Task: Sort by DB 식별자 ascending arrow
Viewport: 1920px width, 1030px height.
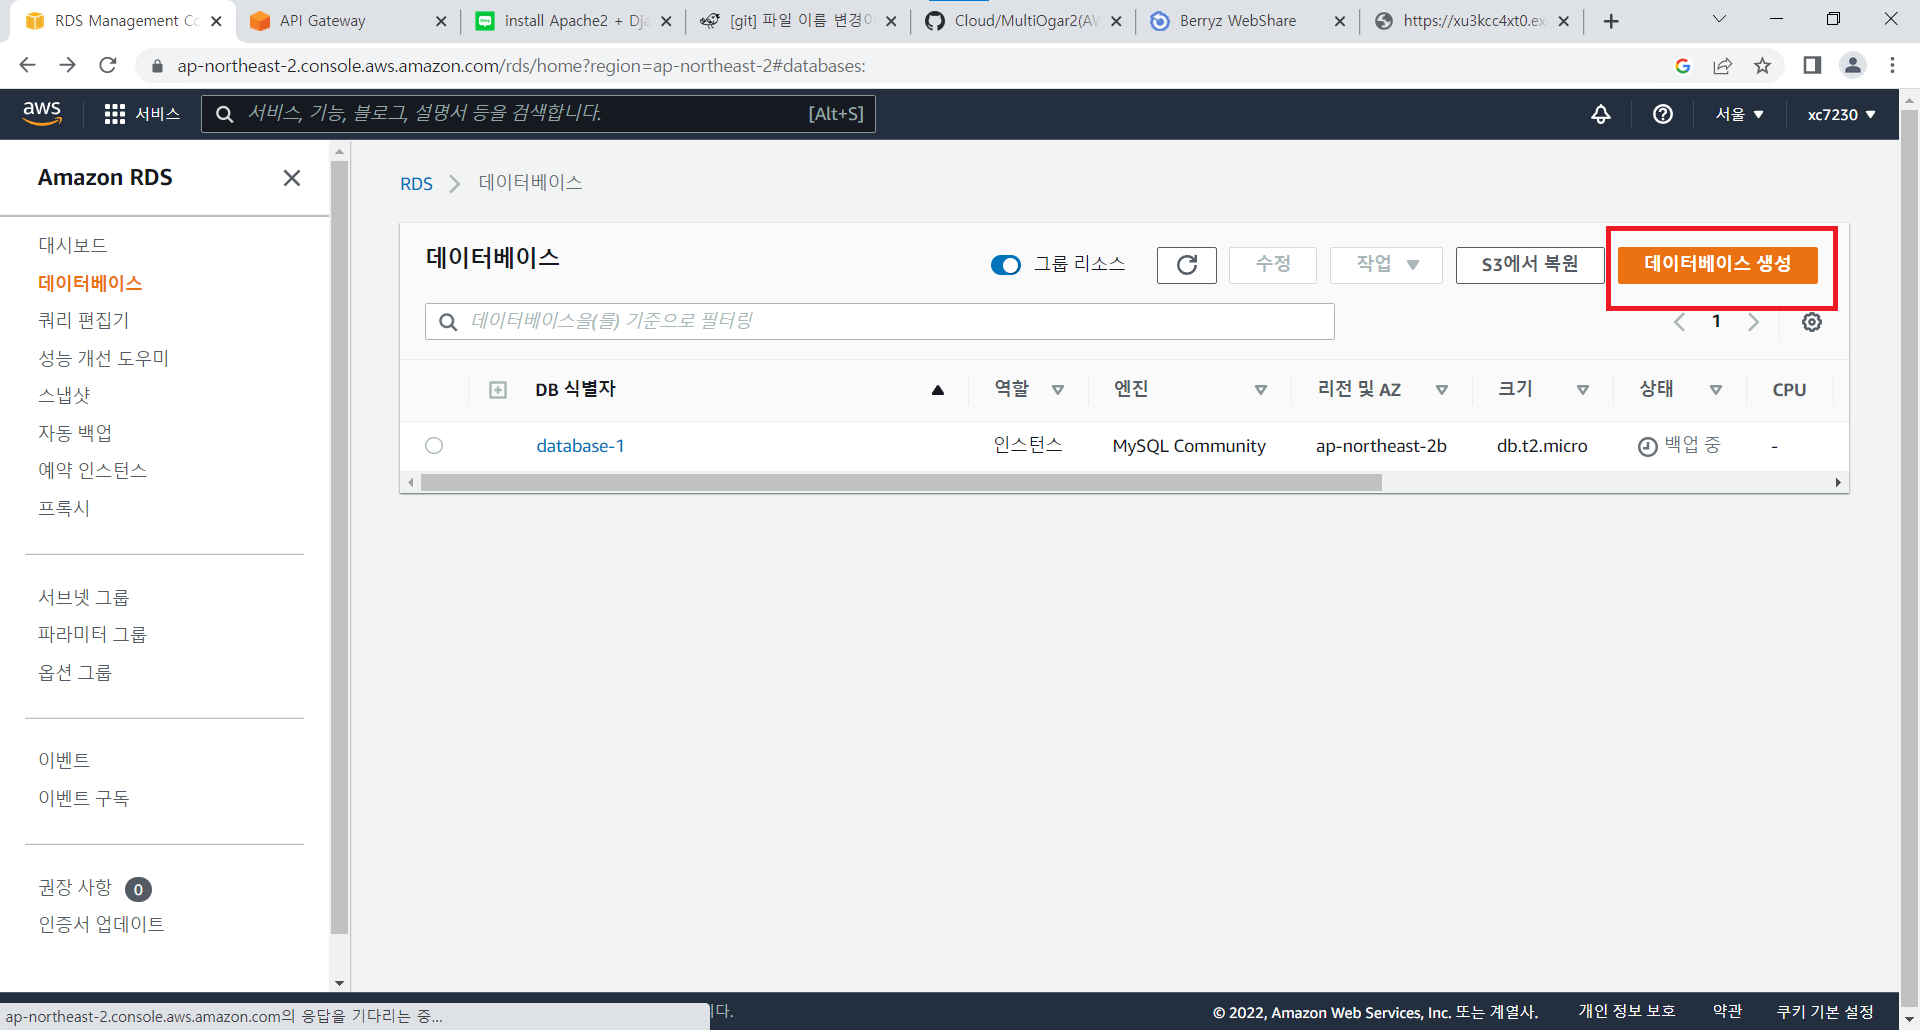Action: click(938, 390)
